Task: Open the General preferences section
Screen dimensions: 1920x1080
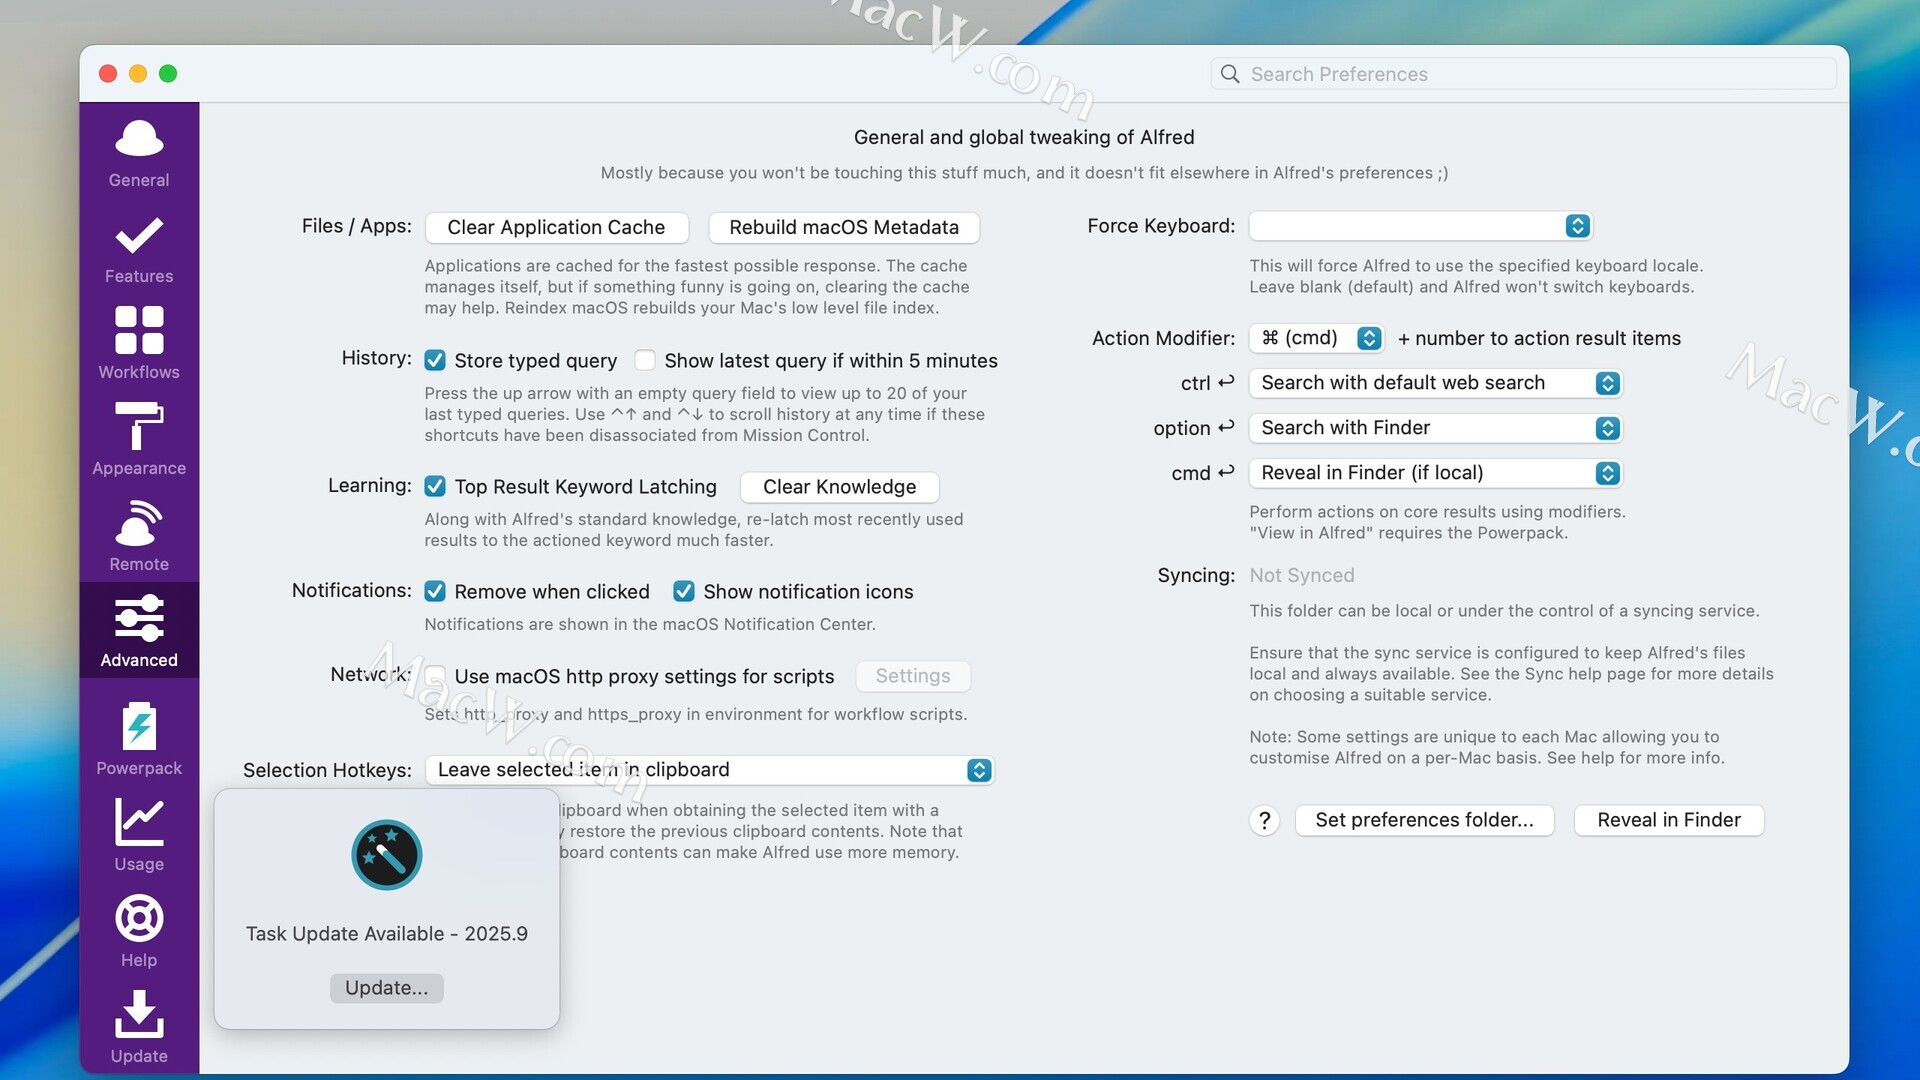Action: [x=139, y=153]
